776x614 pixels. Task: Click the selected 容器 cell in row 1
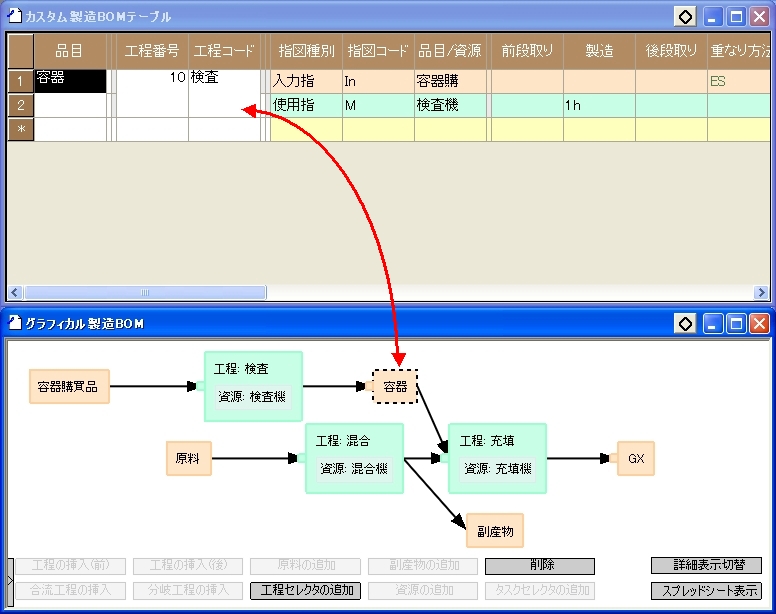(x=70, y=81)
